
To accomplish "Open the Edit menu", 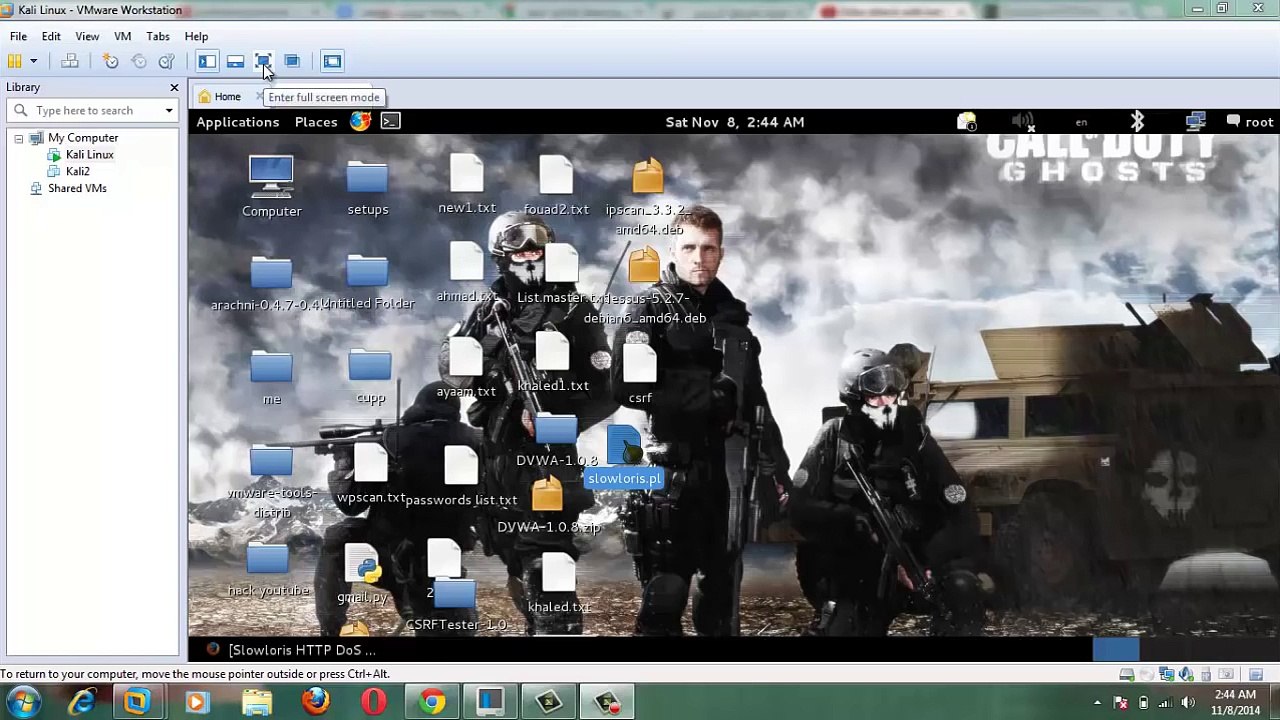I will tap(51, 36).
